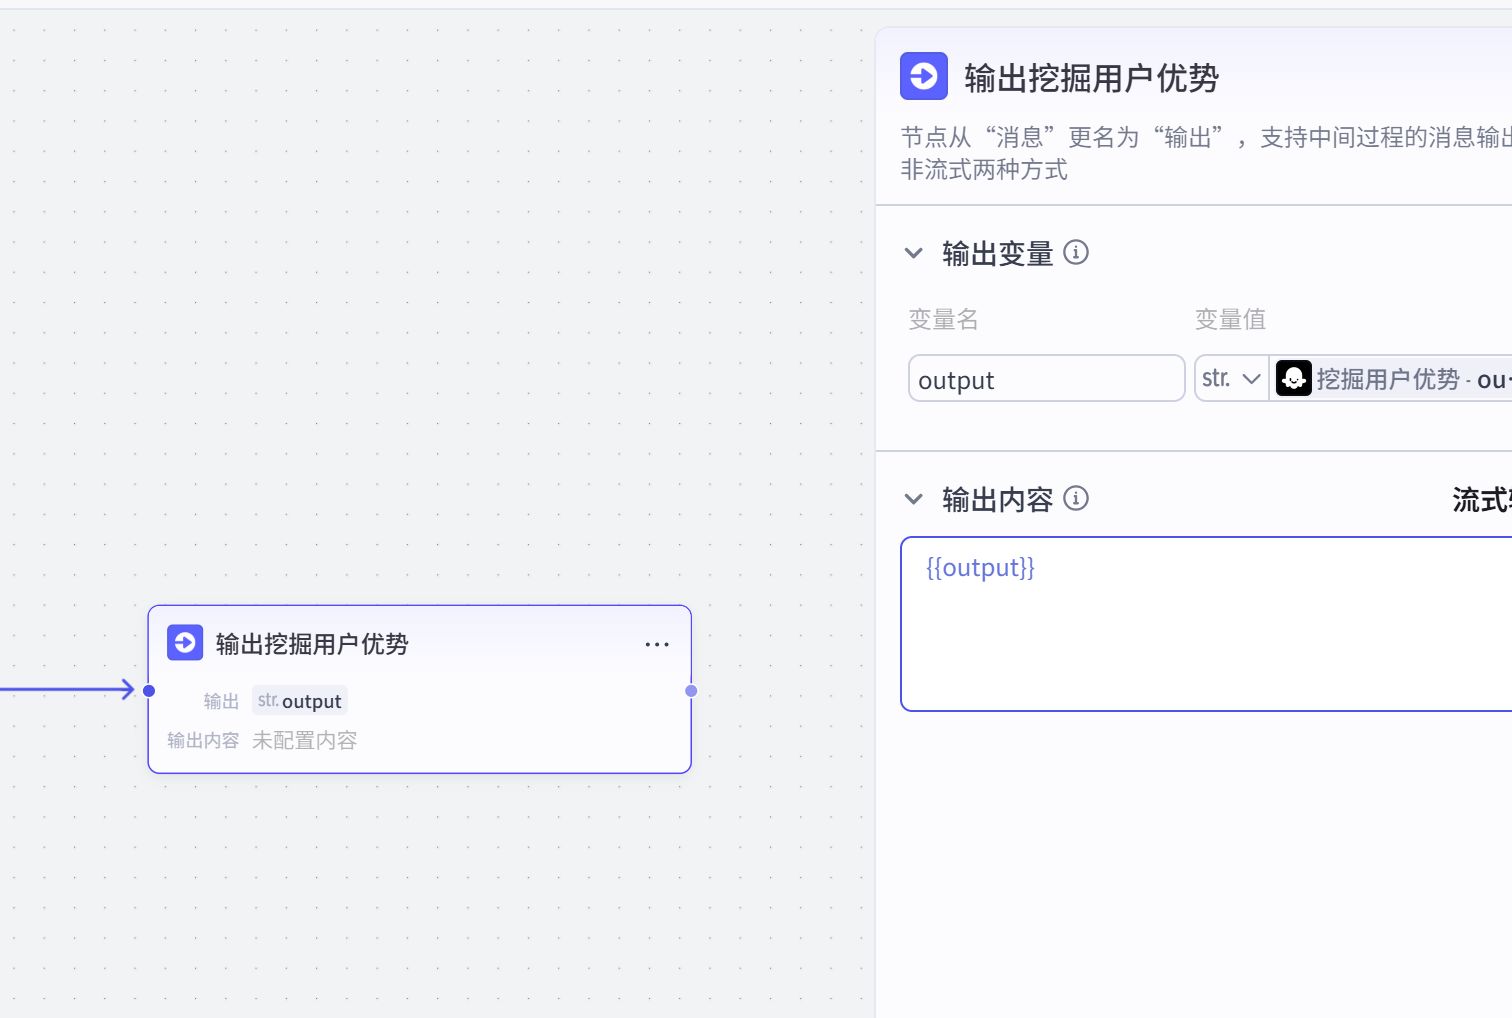Click the str. type label in variable value
1512x1018 pixels.
pos(1216,378)
